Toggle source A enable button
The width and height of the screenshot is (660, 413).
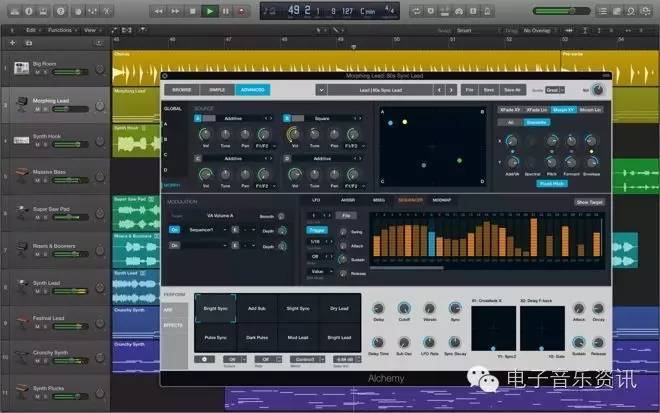(198, 117)
